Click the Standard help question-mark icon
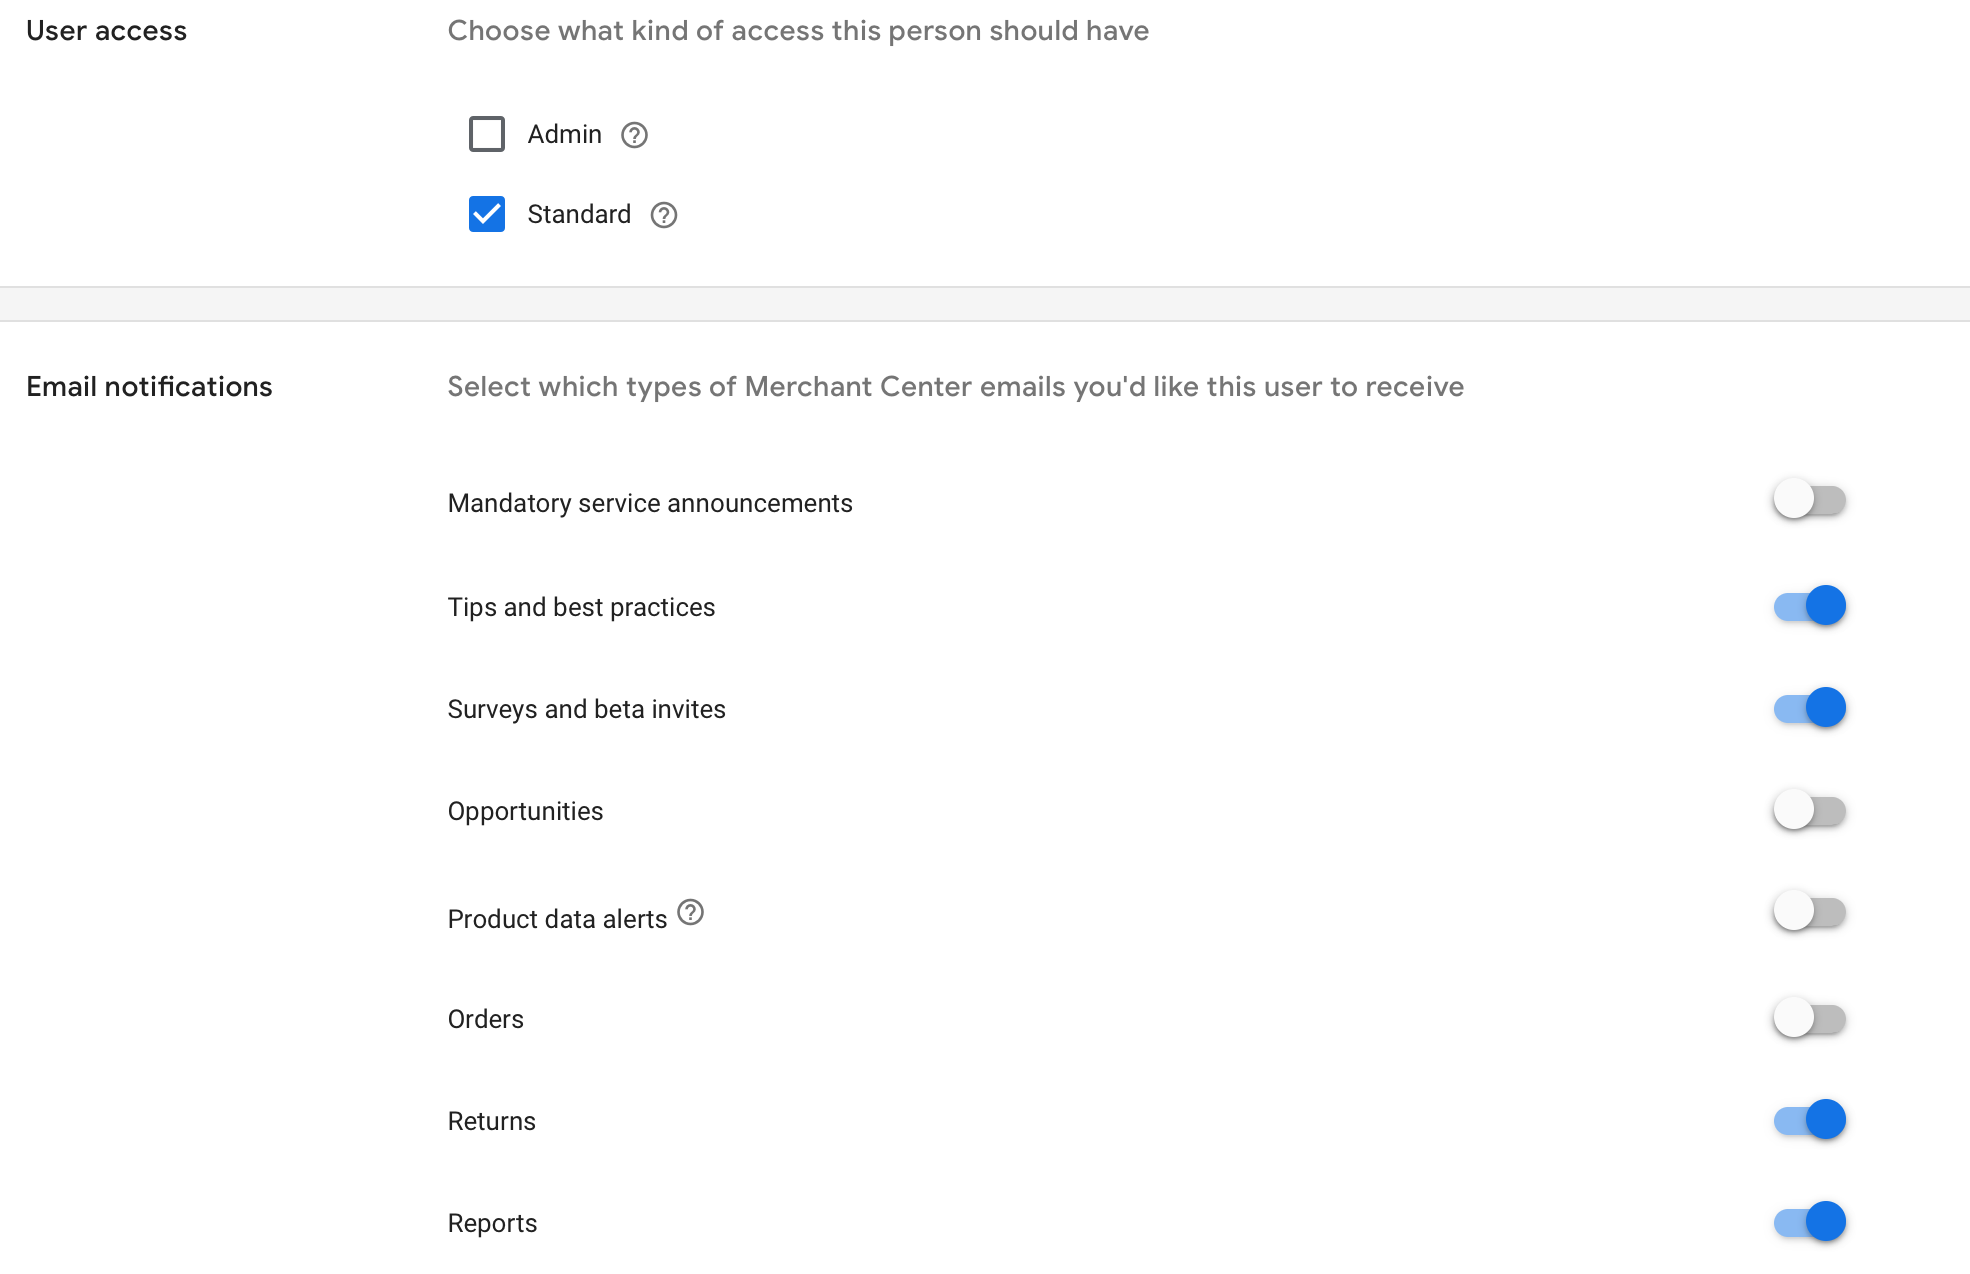The height and width of the screenshot is (1274, 1970). [664, 215]
